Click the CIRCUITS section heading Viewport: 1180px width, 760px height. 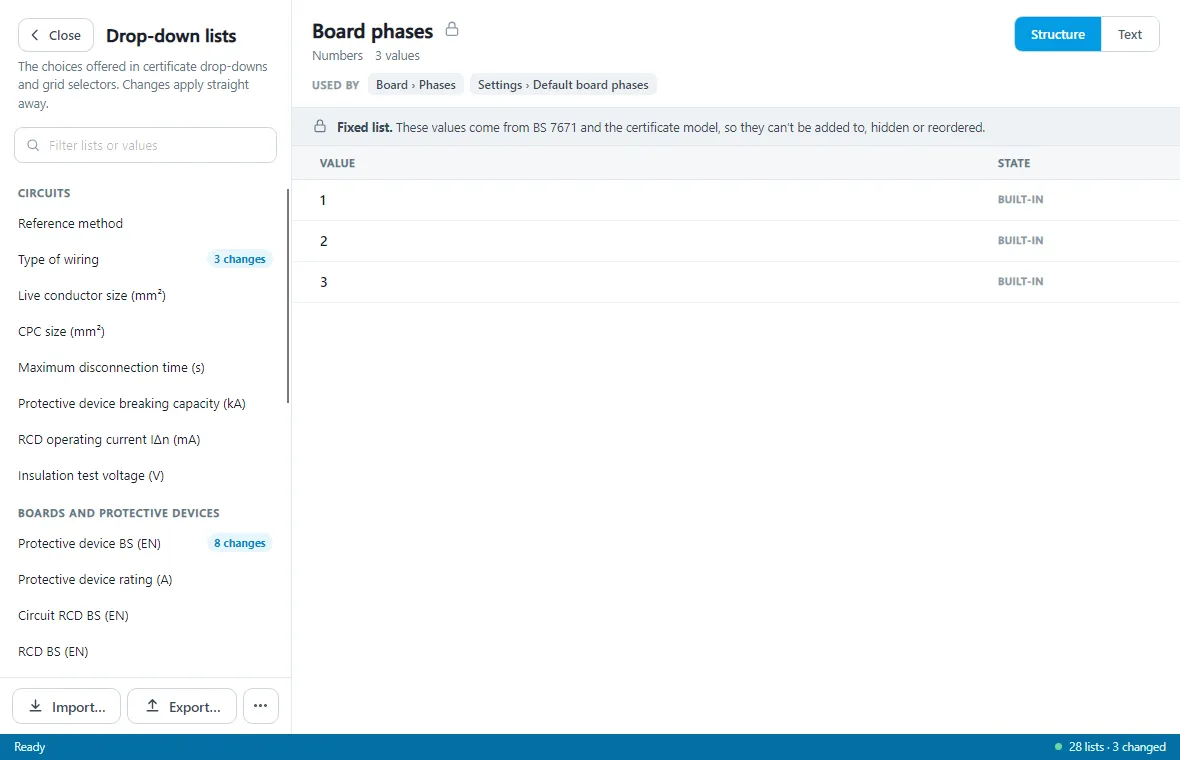(44, 193)
